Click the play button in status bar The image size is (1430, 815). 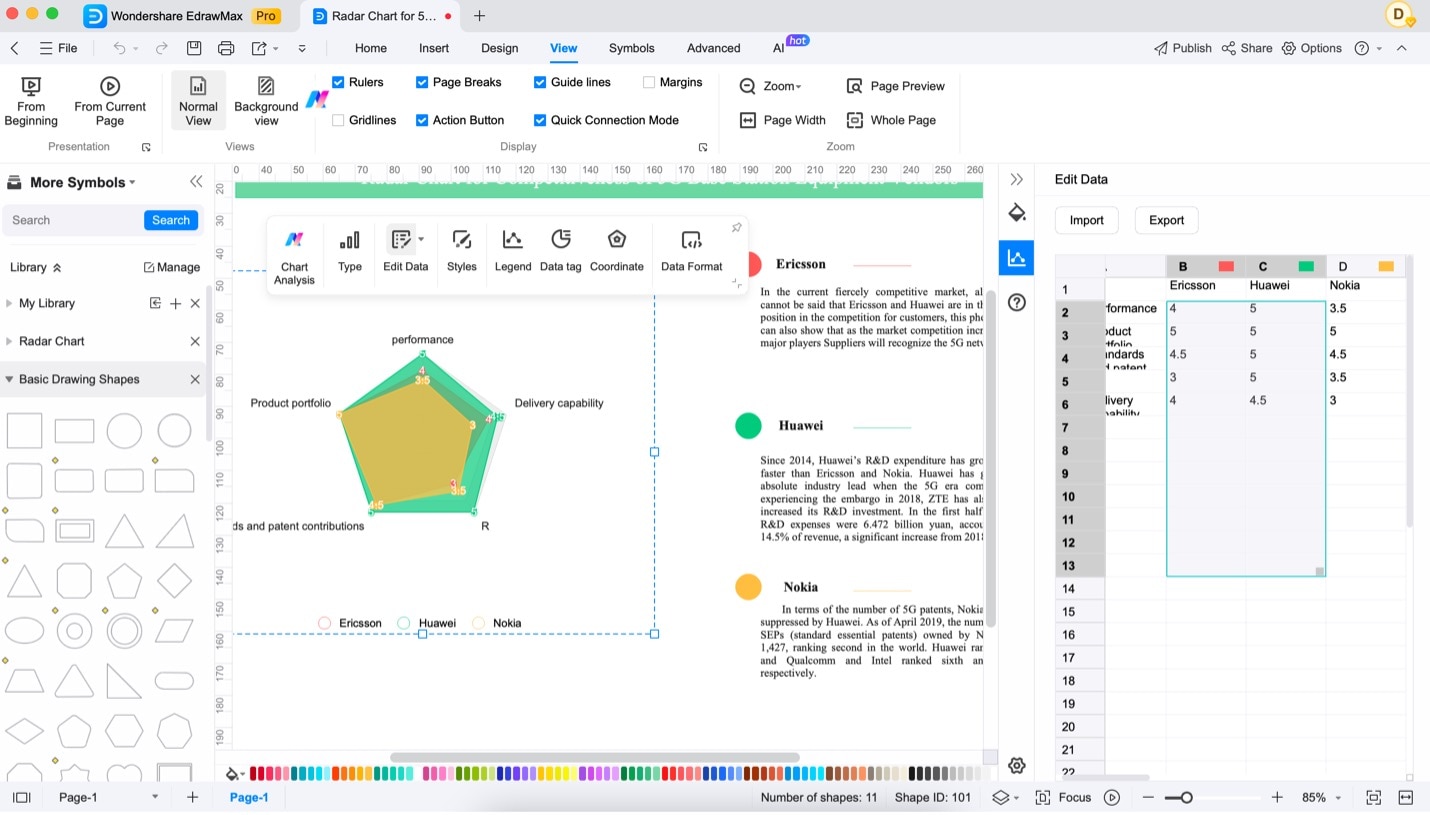click(1112, 797)
